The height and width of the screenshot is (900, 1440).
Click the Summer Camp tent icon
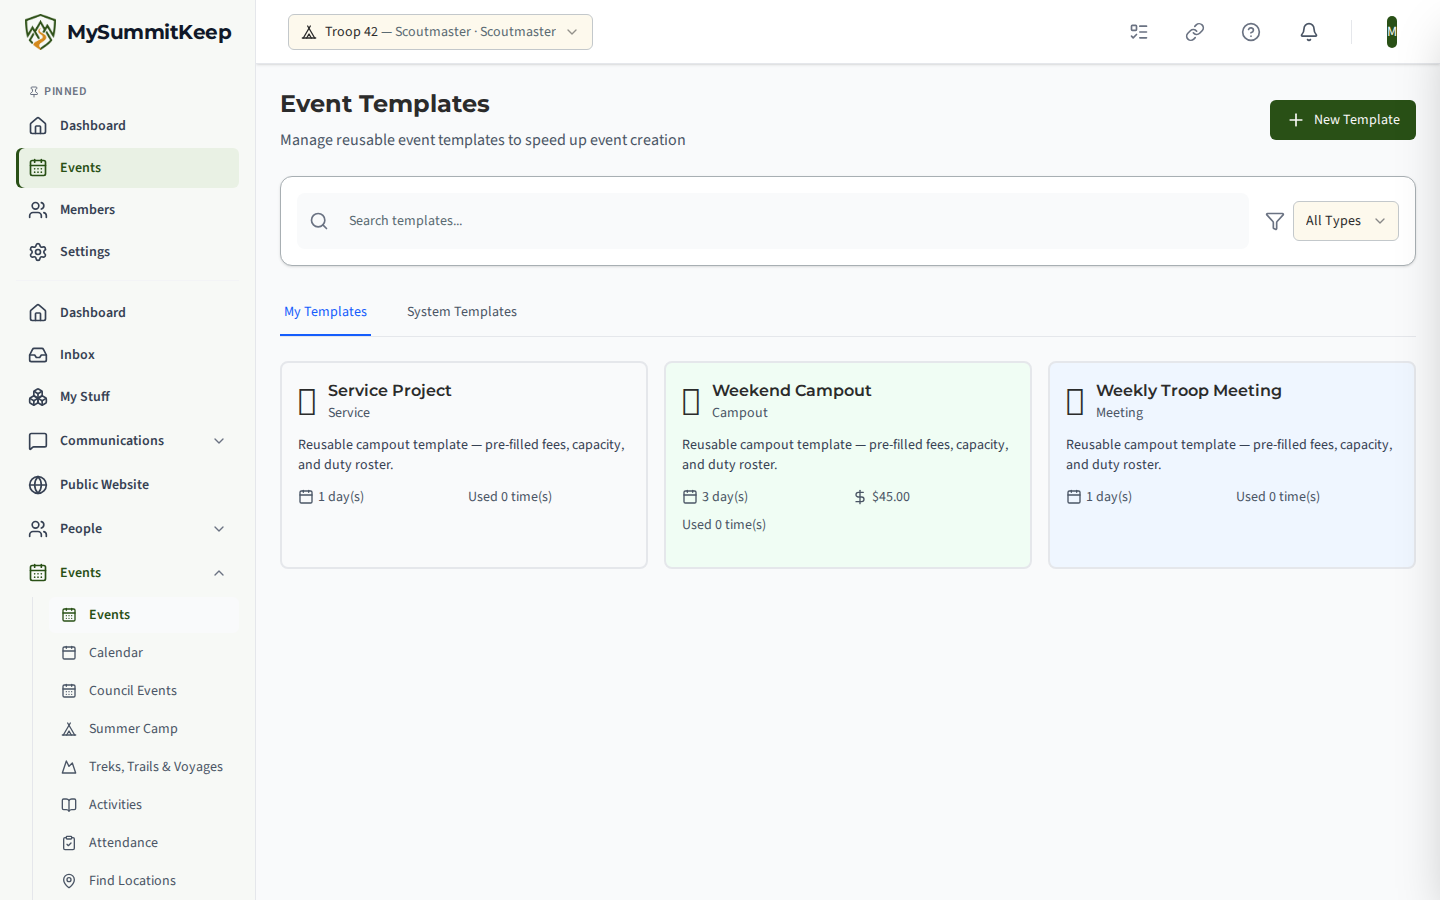click(69, 729)
